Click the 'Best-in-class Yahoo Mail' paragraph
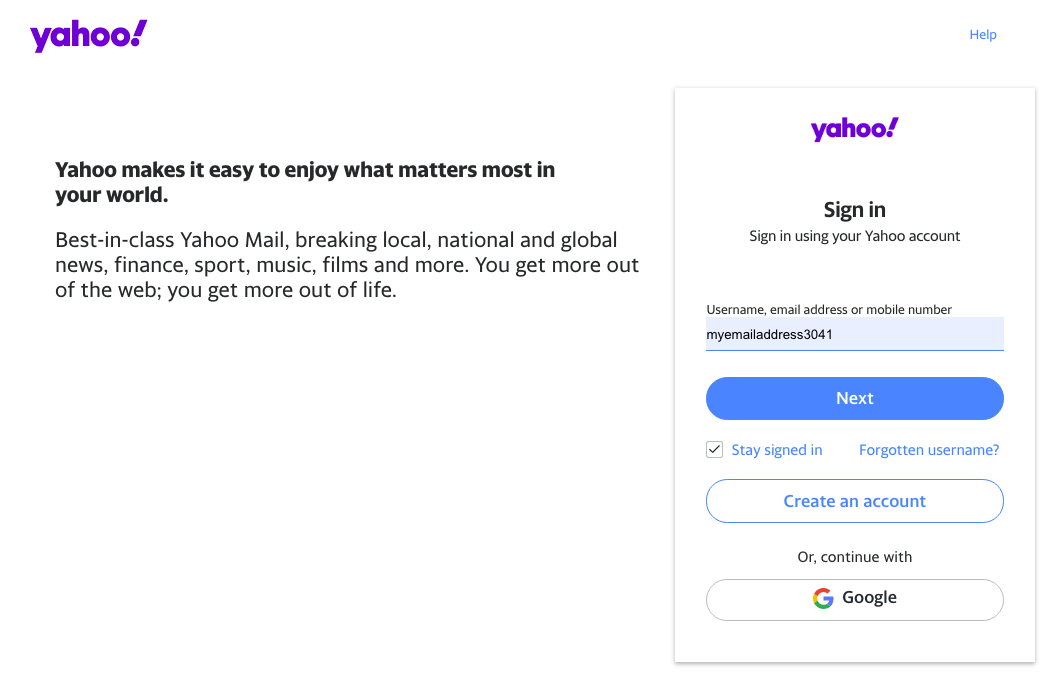This screenshot has width=1044, height=675. [x=347, y=264]
